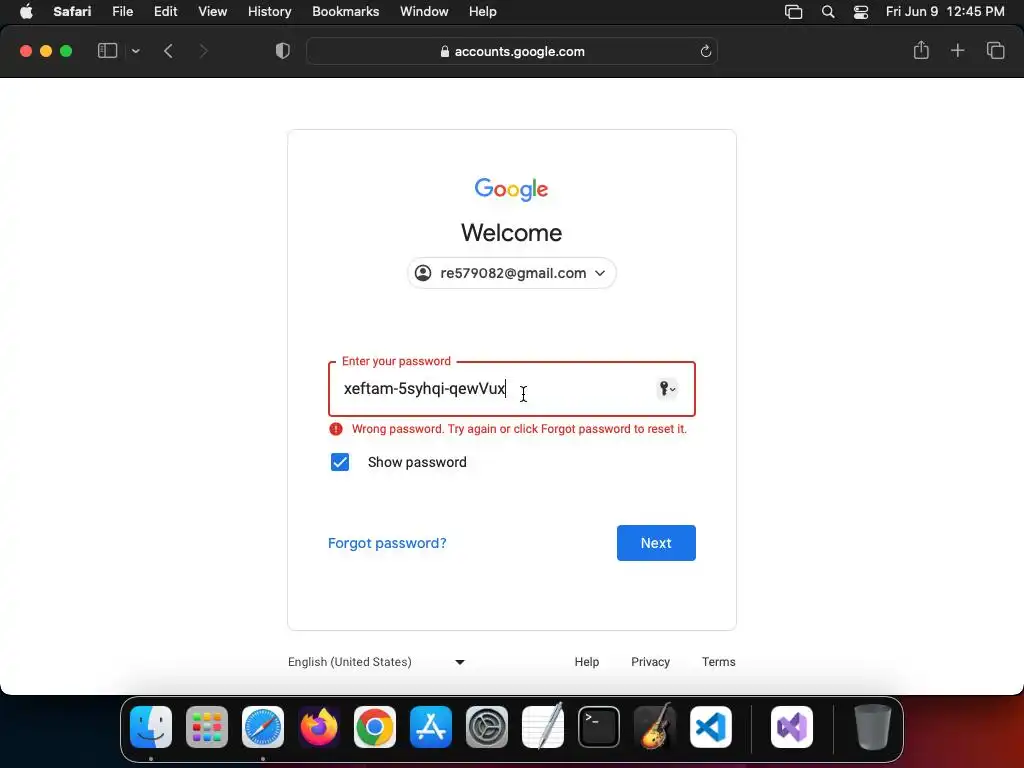Click the Forgot password? link
1024x768 pixels.
(387, 543)
